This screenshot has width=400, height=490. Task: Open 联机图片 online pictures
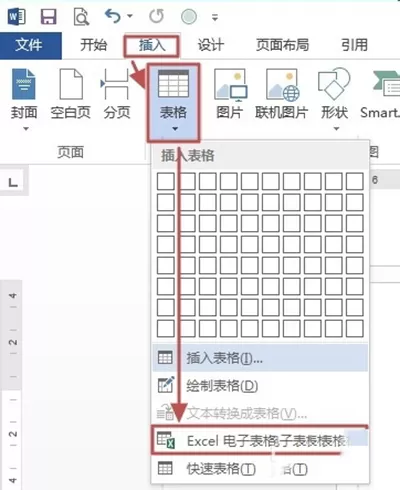tap(282, 94)
